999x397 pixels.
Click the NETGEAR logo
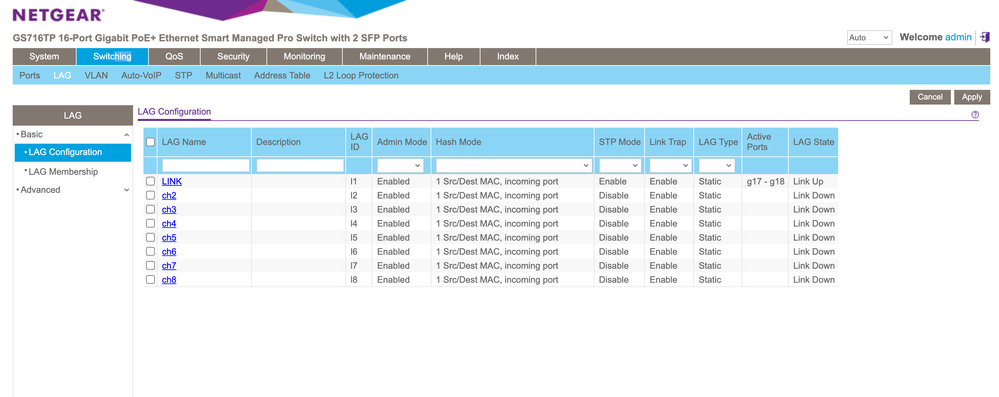click(x=59, y=15)
